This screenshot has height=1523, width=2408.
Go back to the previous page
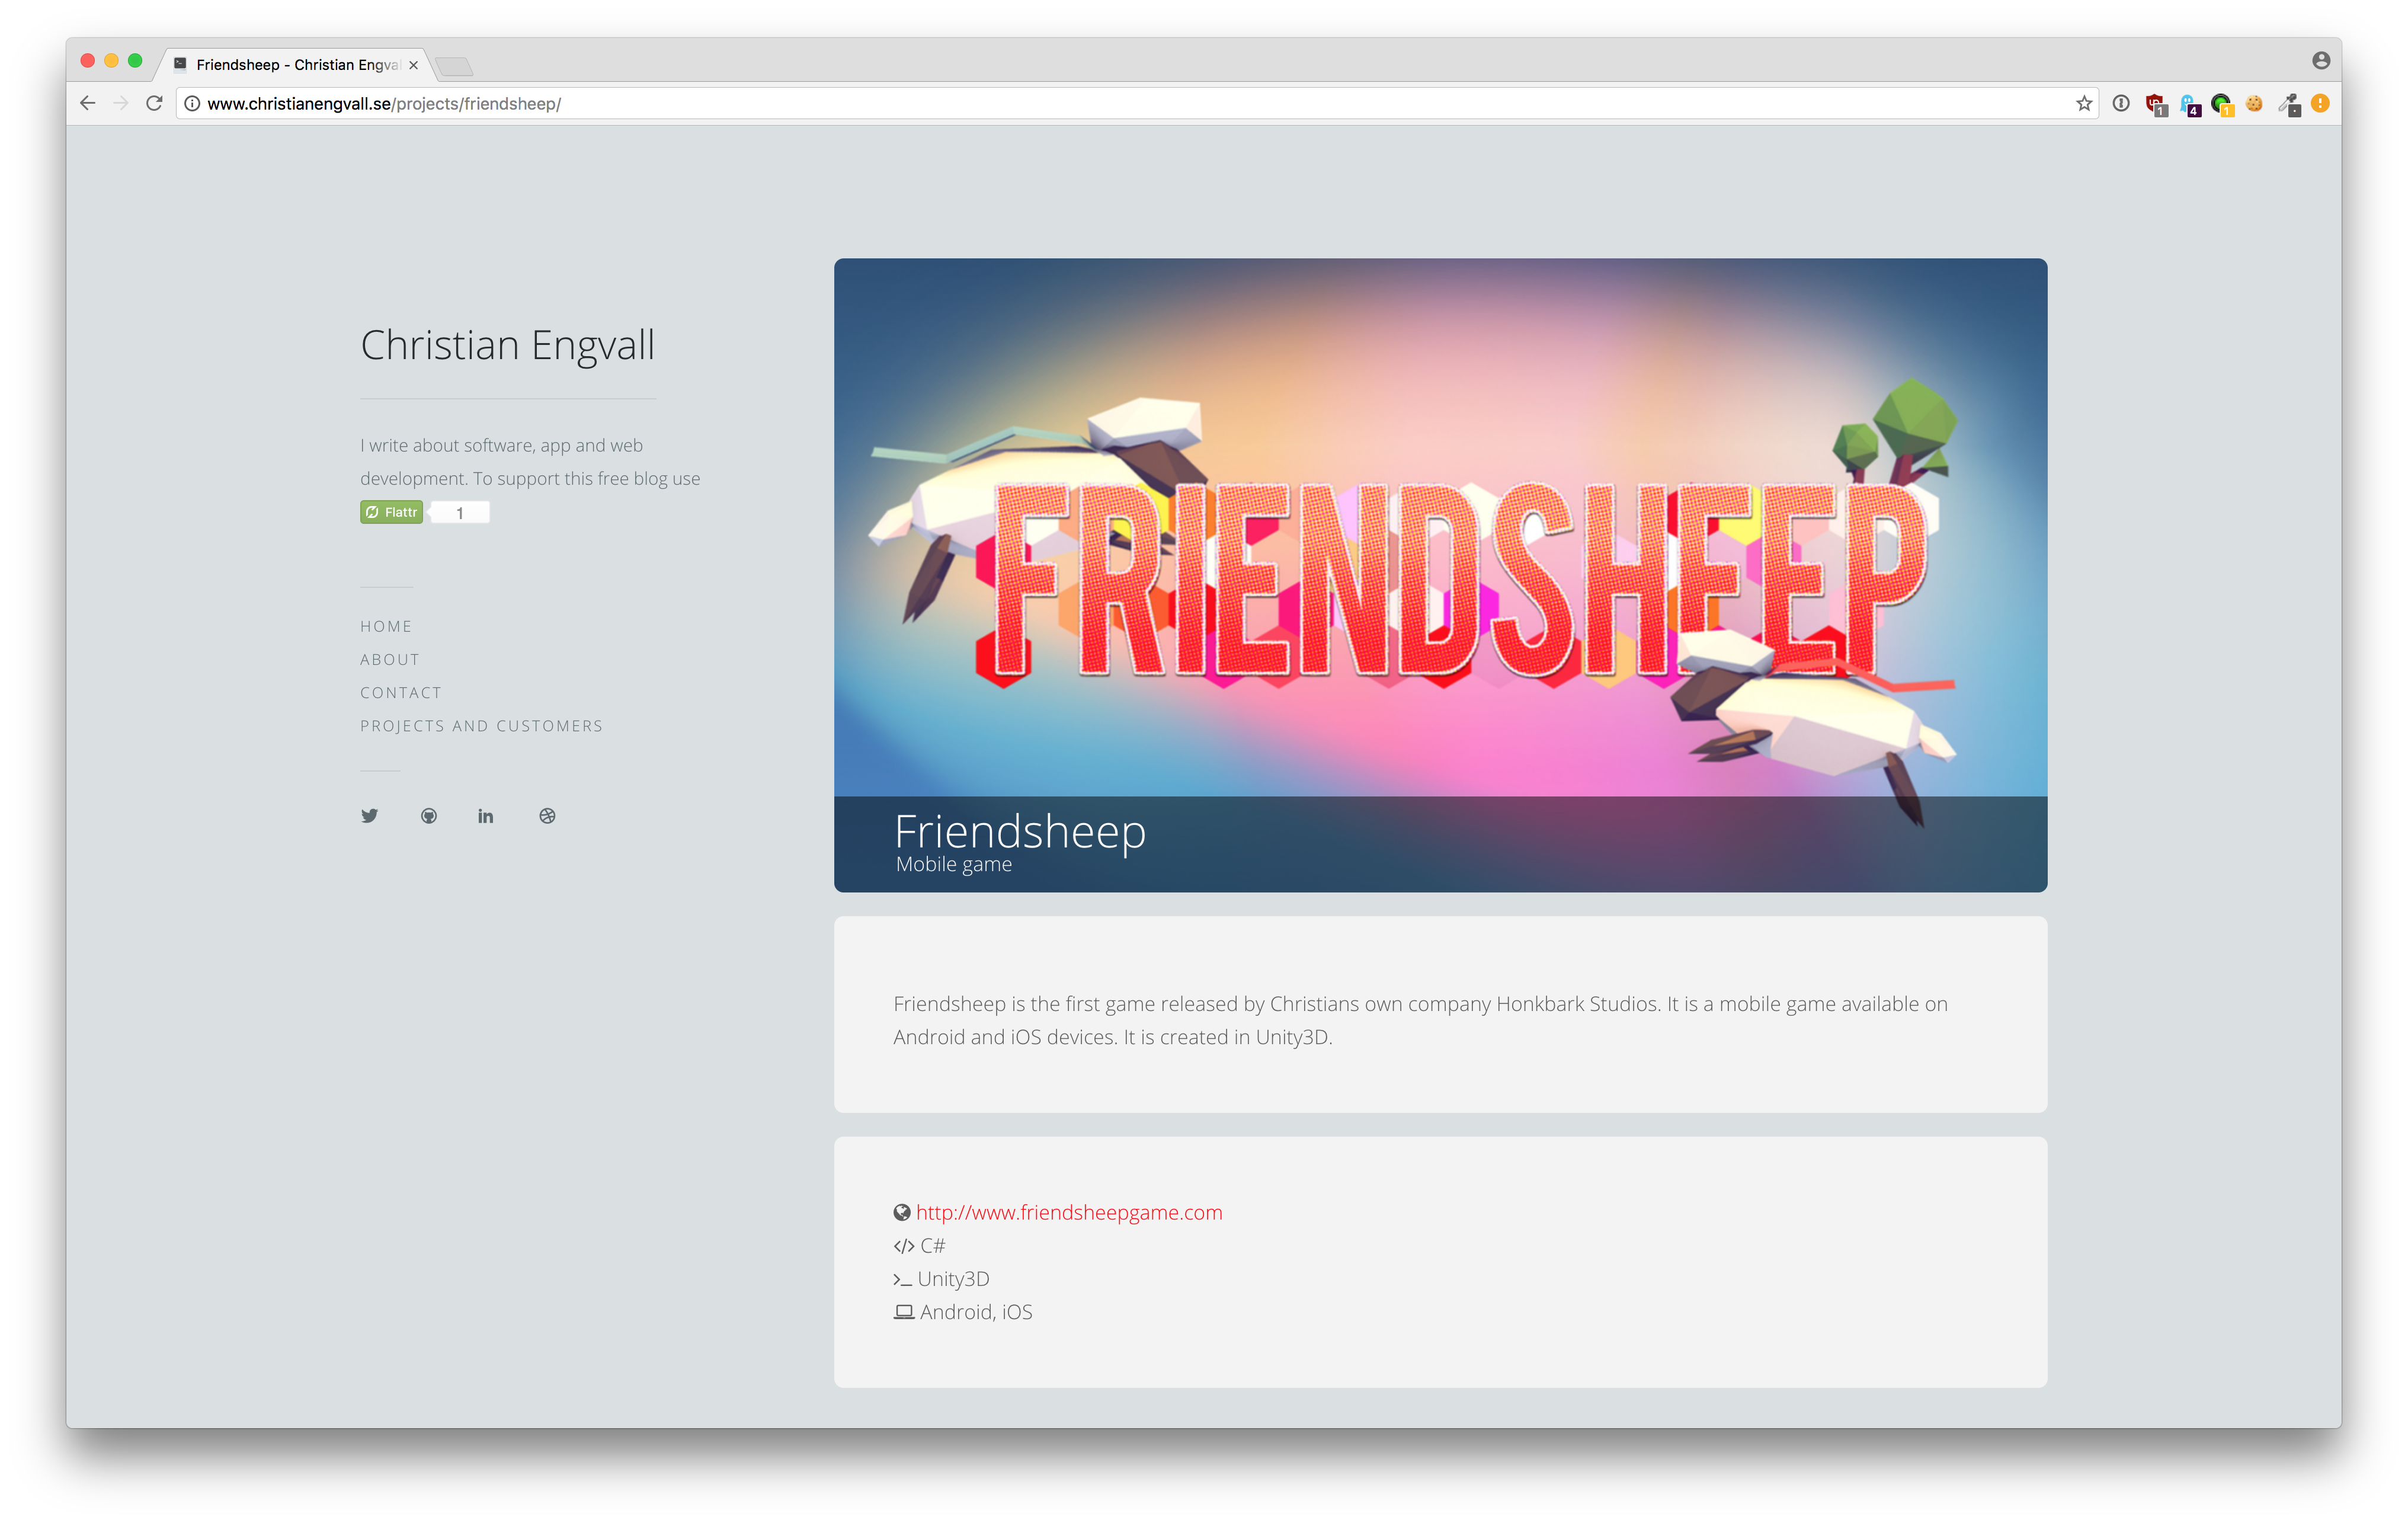click(88, 104)
